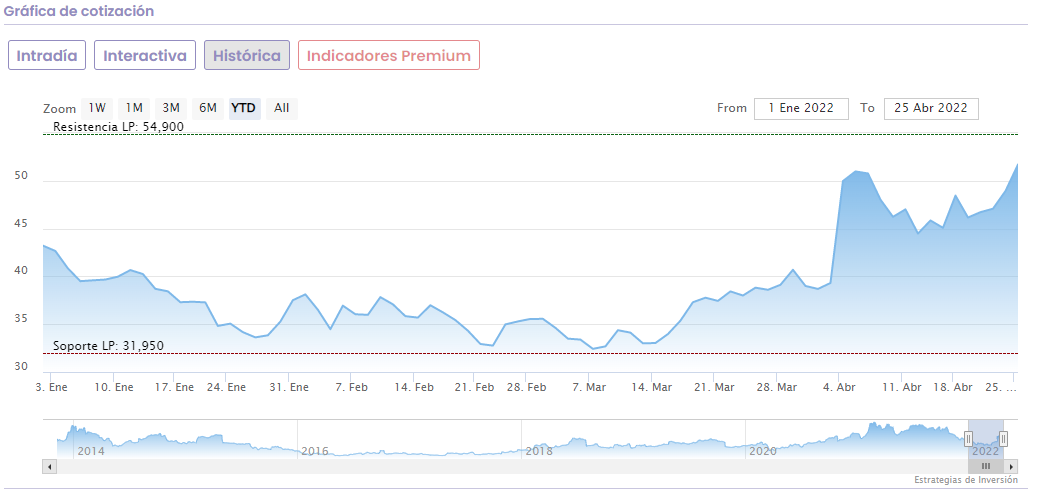1038x497 pixels.
Task: Click the navigator's left range handle
Action: coord(968,438)
